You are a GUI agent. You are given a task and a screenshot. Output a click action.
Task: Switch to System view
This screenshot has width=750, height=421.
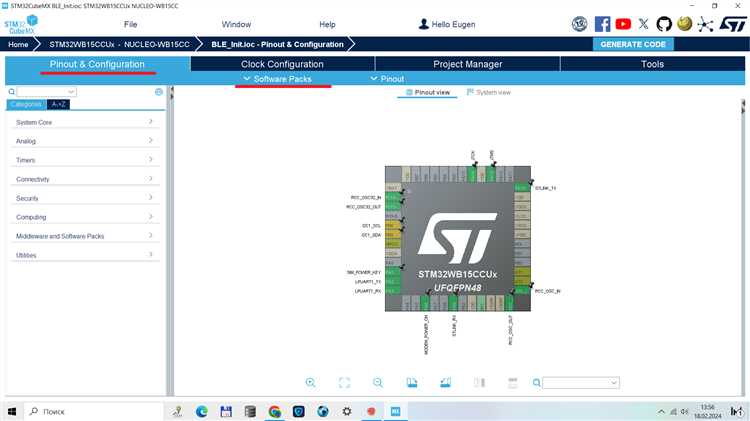tap(489, 92)
